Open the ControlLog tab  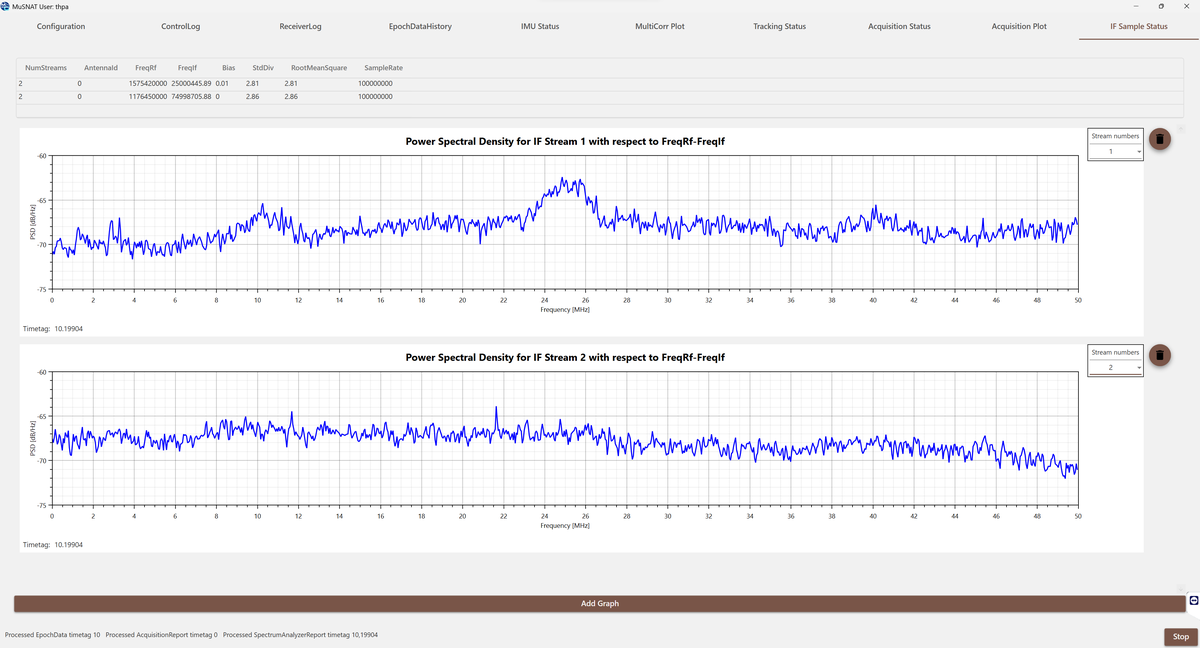pyautogui.click(x=181, y=26)
